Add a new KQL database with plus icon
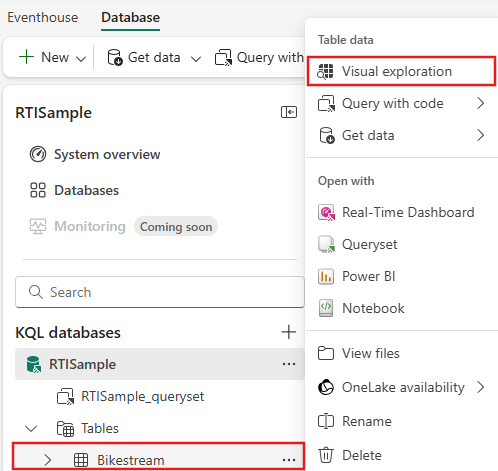The height and width of the screenshot is (471, 498). 289,332
